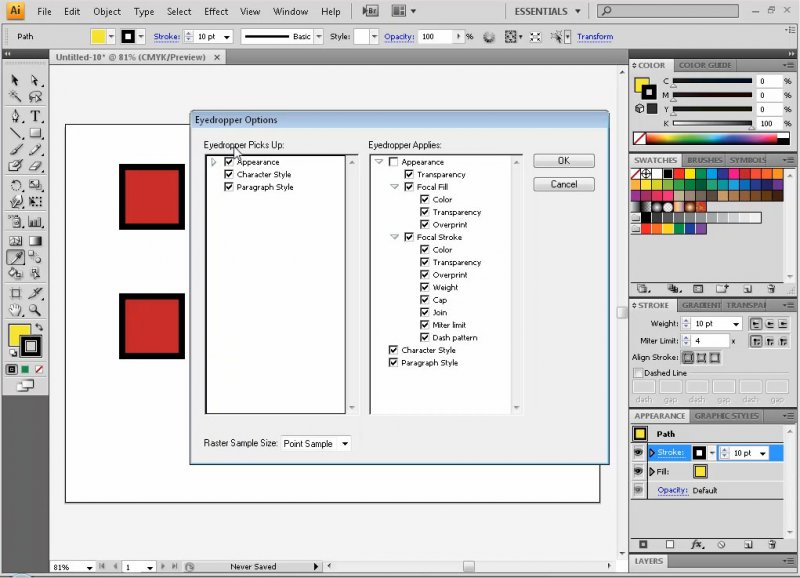Pick a color from the Color panel spectrum bar

coord(712,138)
